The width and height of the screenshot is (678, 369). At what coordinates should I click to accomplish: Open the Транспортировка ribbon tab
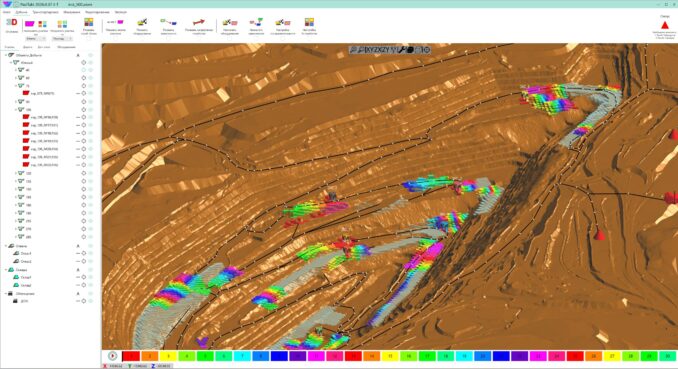tap(45, 12)
